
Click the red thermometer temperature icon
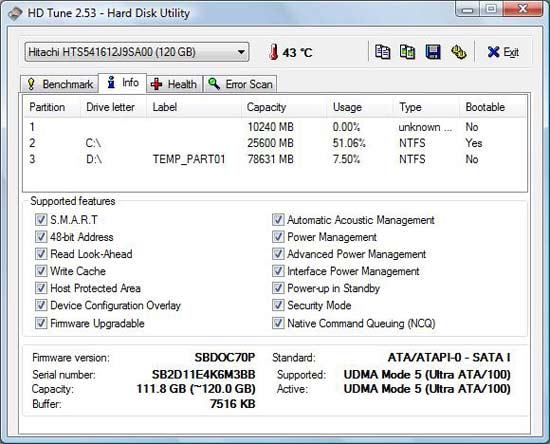pyautogui.click(x=274, y=52)
